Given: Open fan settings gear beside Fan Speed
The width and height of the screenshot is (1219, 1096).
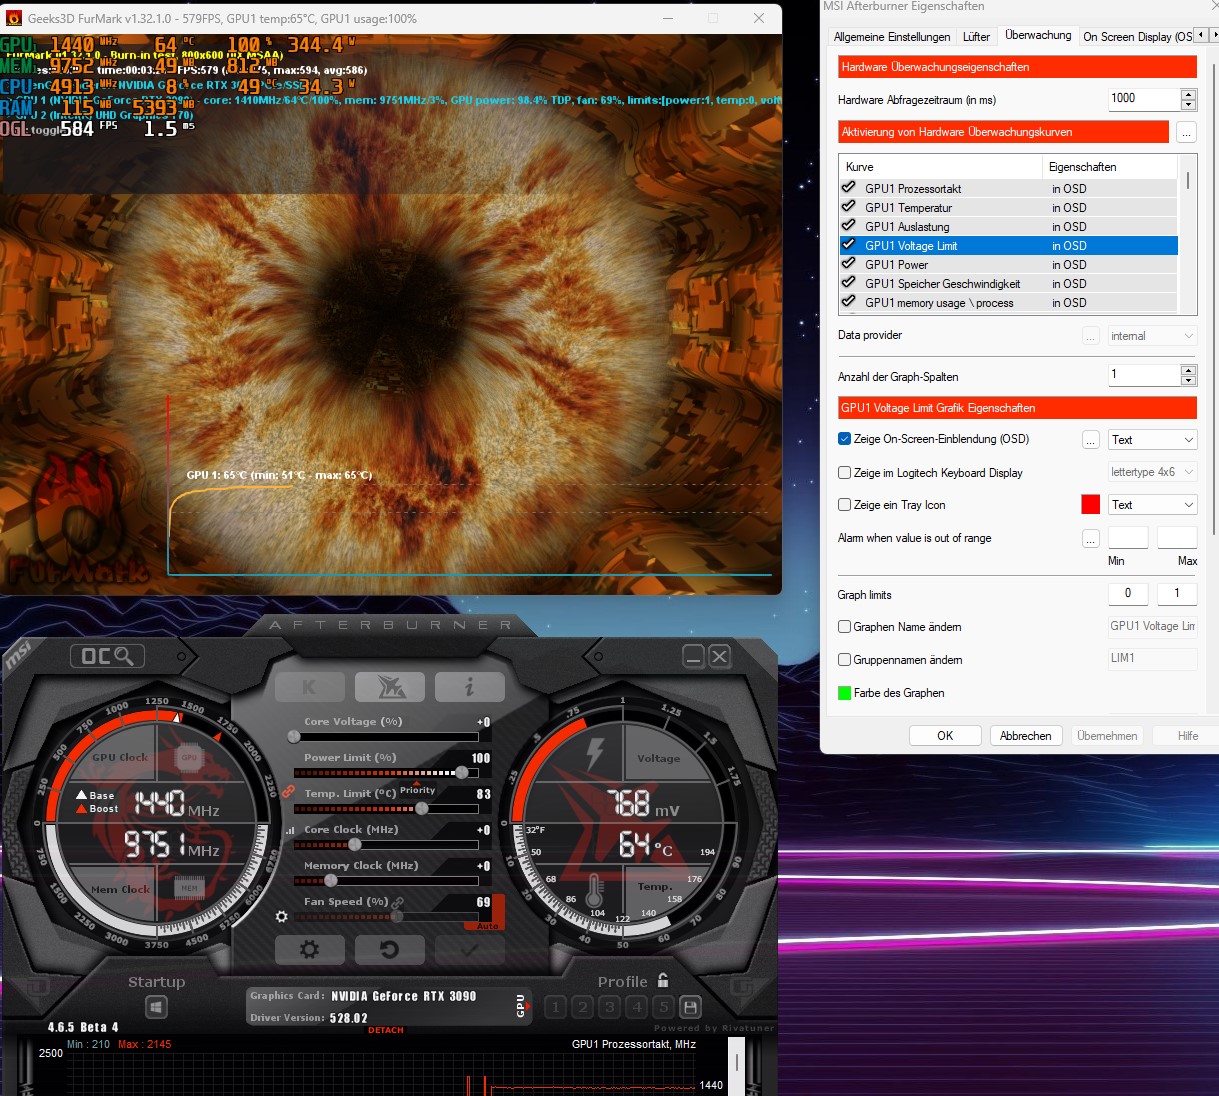Looking at the screenshot, I should pyautogui.click(x=281, y=916).
